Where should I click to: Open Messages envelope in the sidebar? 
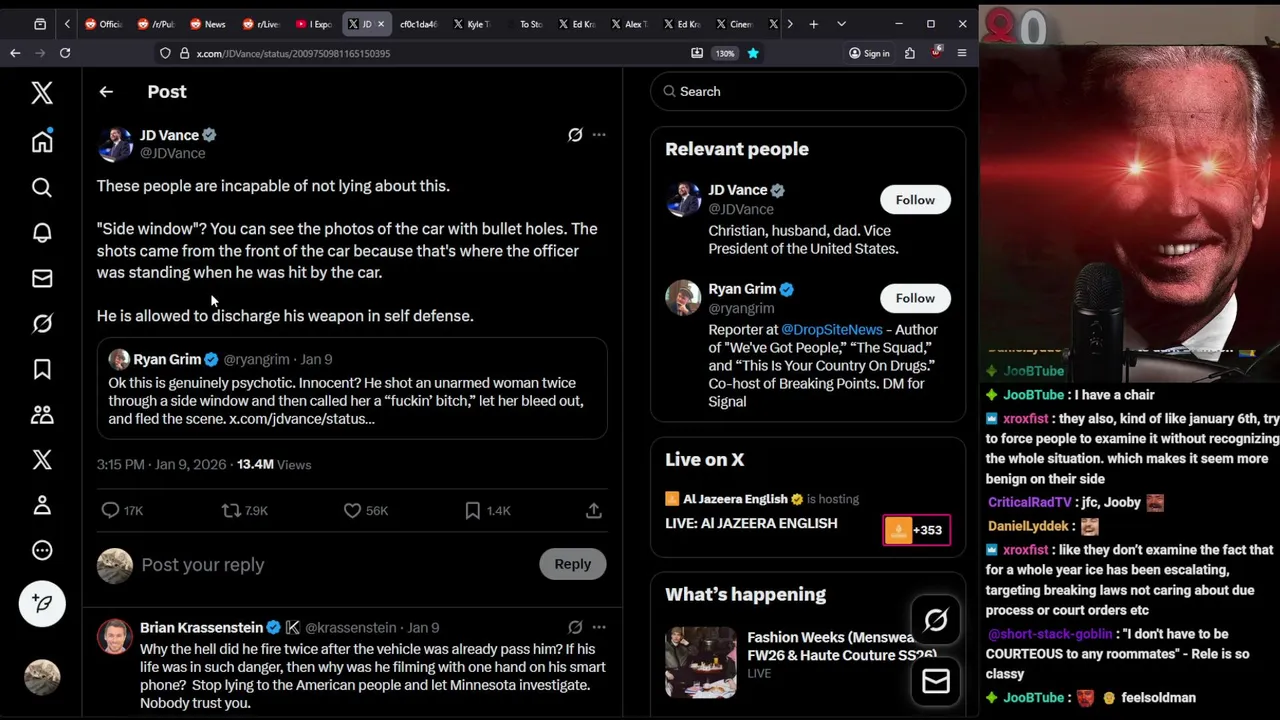[42, 278]
